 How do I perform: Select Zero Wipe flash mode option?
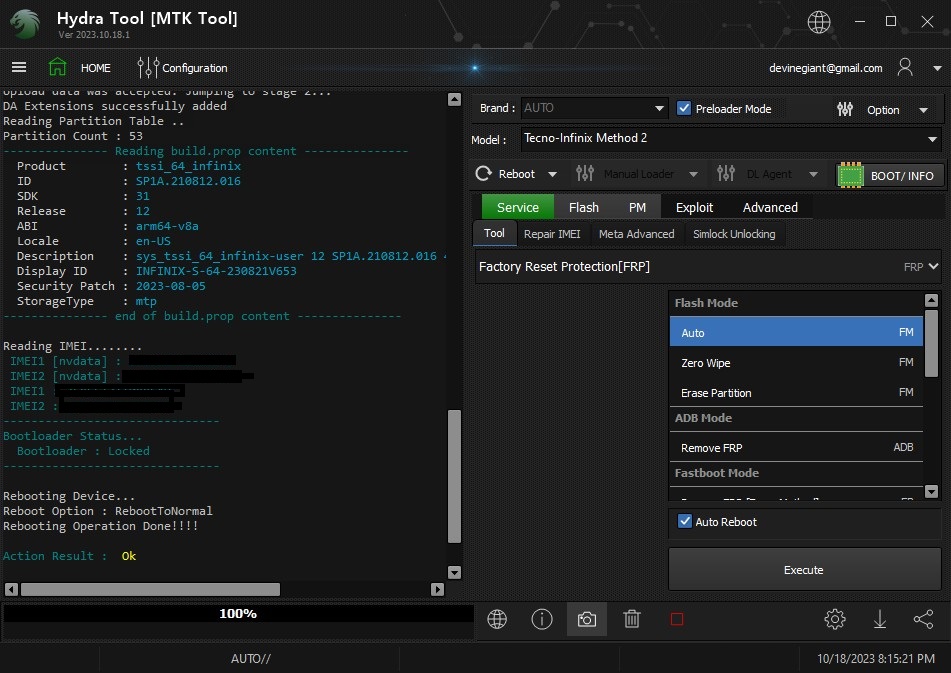[x=796, y=363]
